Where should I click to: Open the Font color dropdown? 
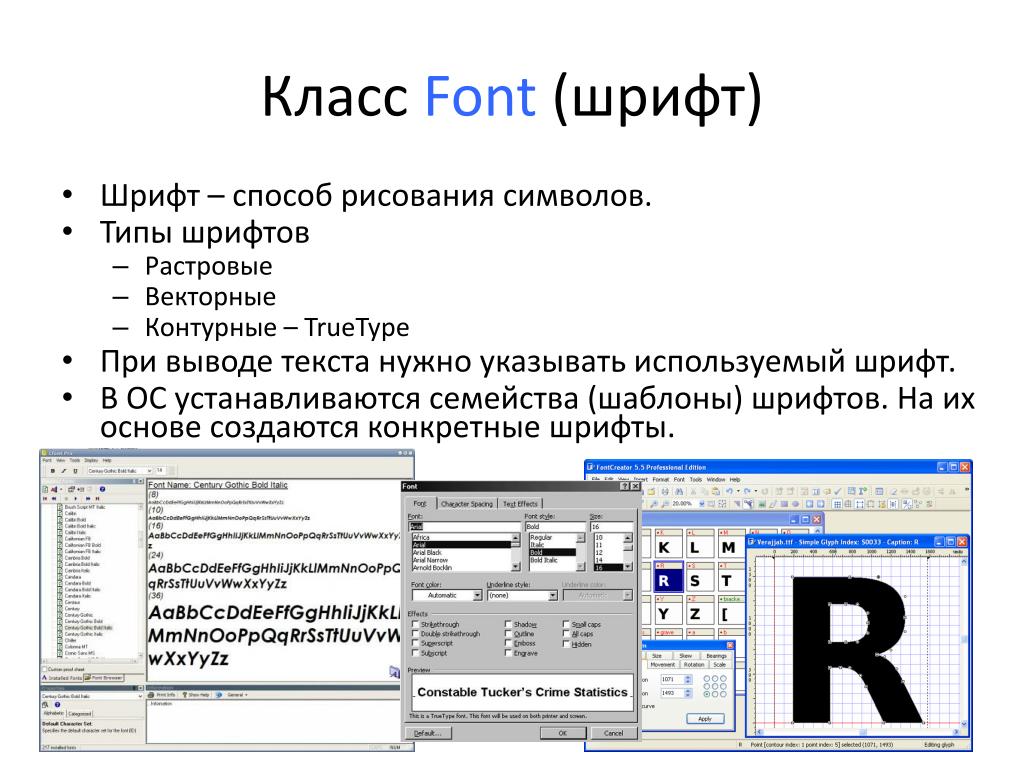tap(477, 596)
